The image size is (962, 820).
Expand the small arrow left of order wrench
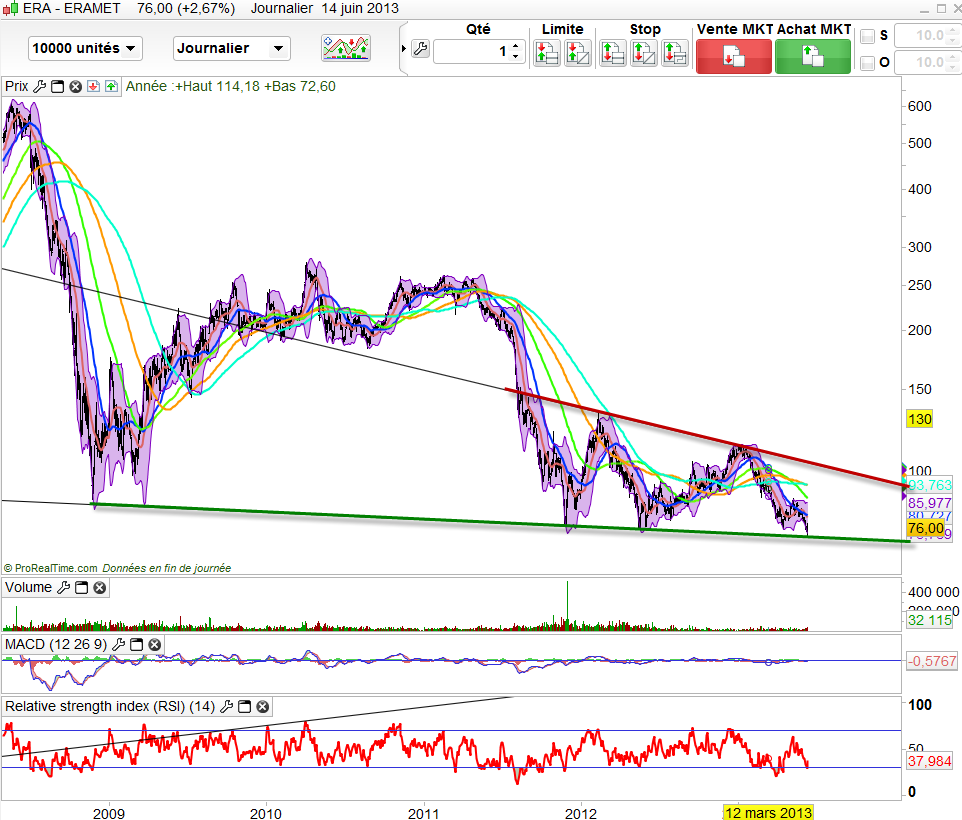point(404,50)
